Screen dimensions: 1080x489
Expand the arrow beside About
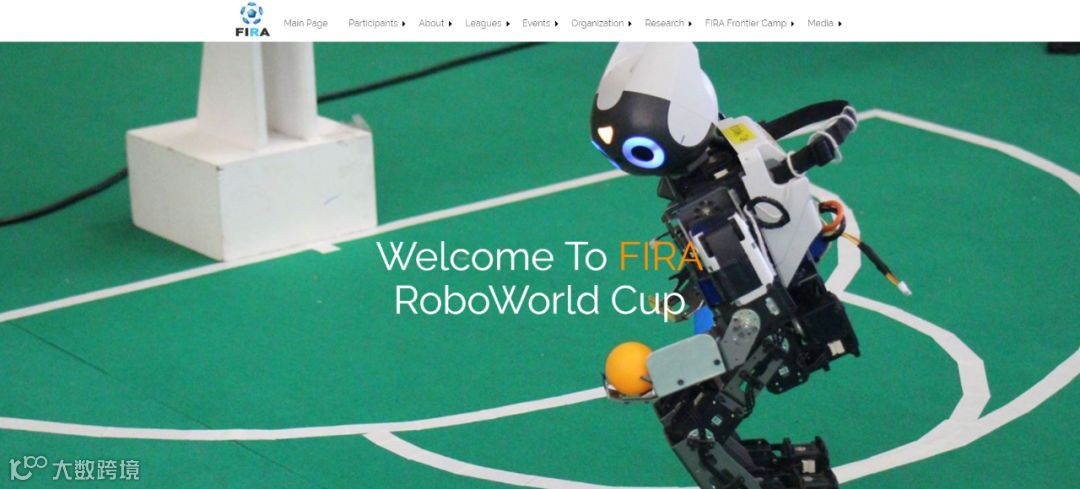pyautogui.click(x=450, y=24)
